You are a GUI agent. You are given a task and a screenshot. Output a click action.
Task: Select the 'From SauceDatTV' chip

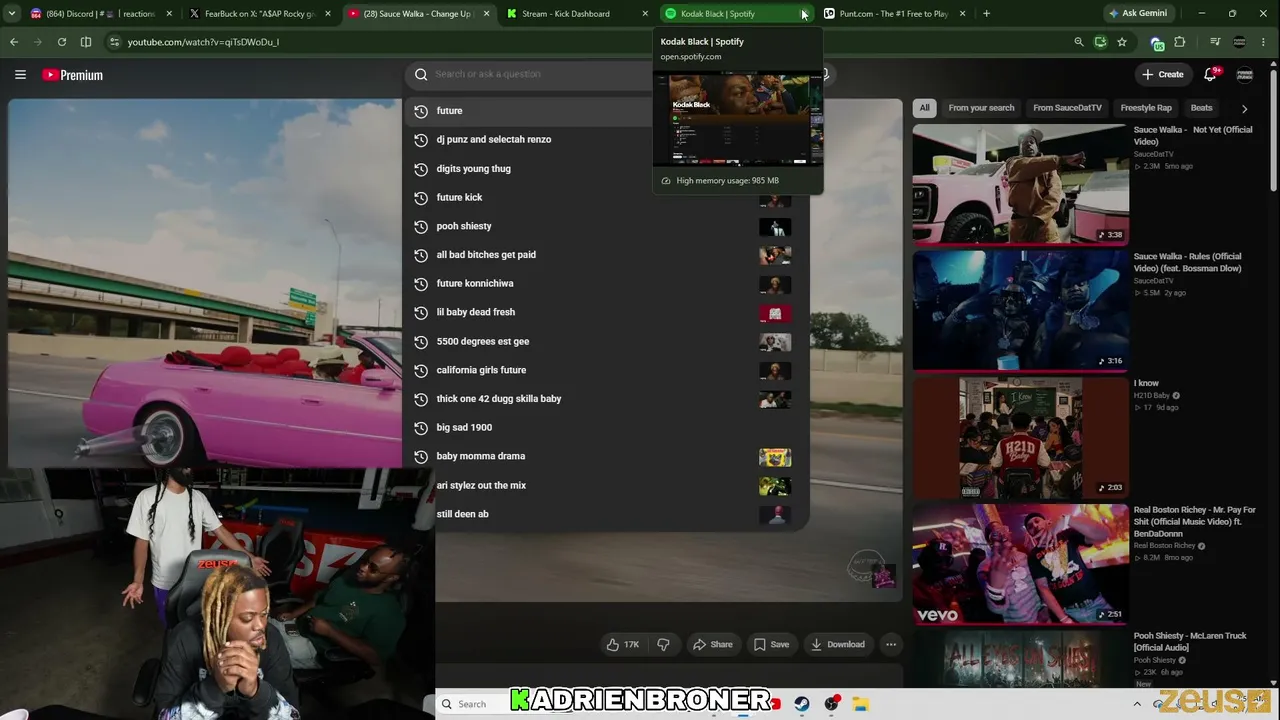coord(1067,108)
